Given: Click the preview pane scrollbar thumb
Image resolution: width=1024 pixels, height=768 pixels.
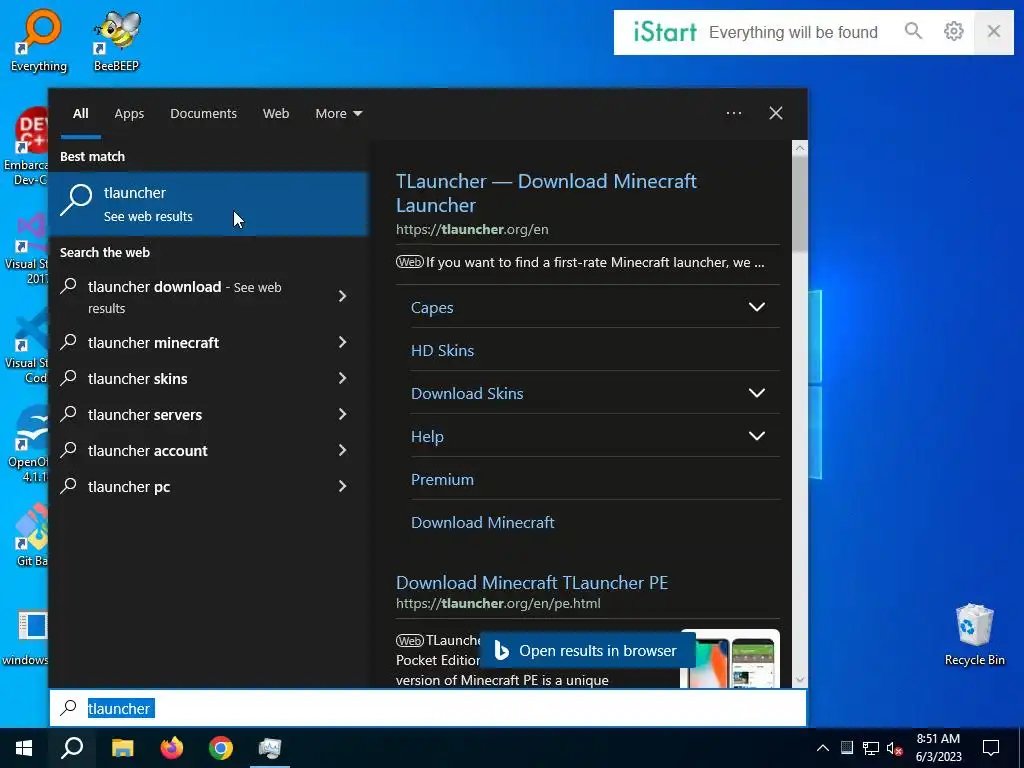Looking at the screenshot, I should pyautogui.click(x=800, y=204).
